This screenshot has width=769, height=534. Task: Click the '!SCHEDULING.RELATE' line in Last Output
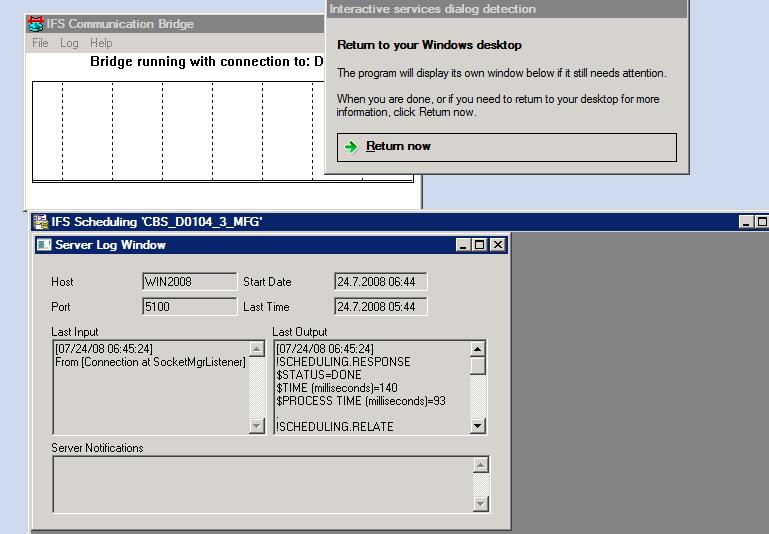334,427
